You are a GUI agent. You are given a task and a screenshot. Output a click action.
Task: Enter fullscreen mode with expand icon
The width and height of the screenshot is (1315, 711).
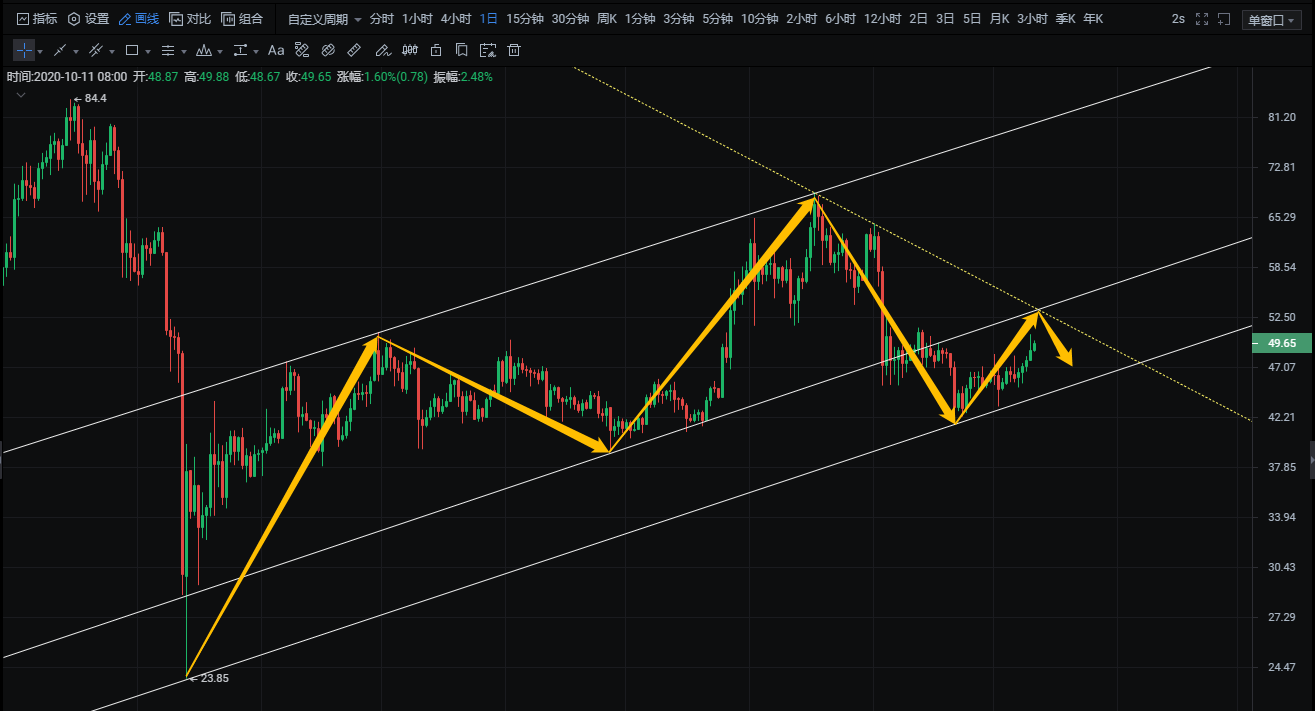[1202, 19]
